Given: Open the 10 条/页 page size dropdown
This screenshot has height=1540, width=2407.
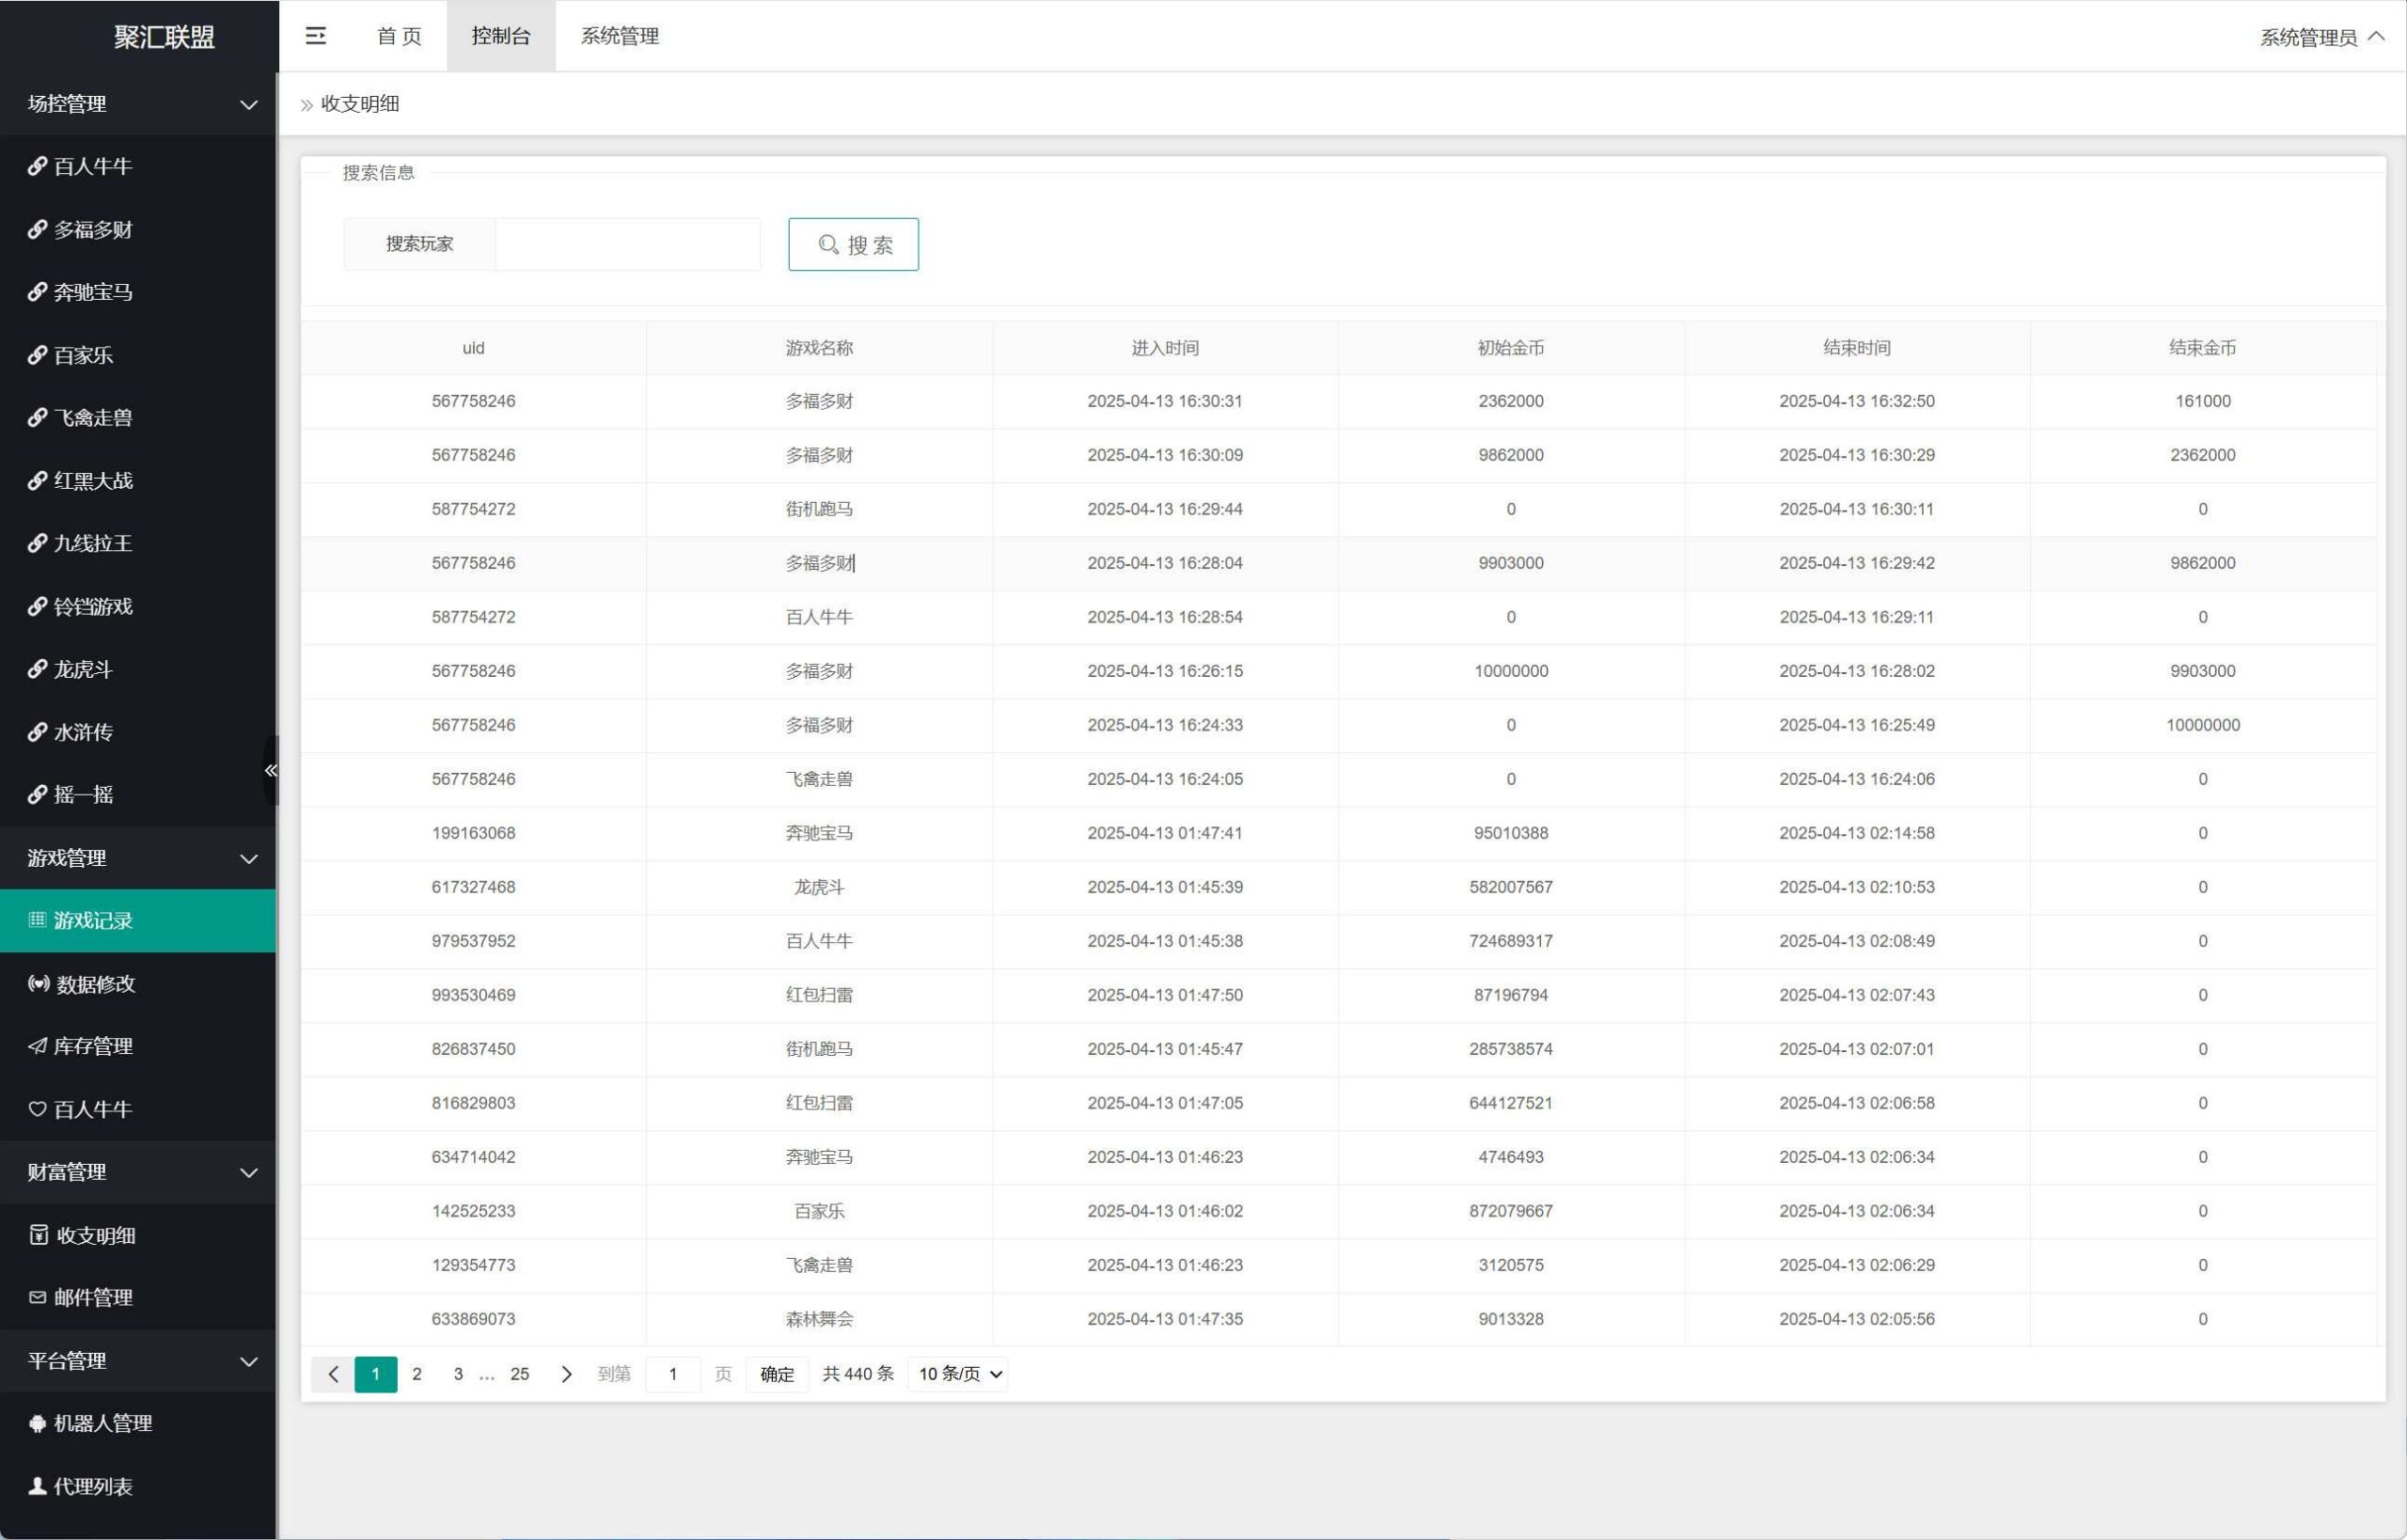Looking at the screenshot, I should coord(958,1375).
